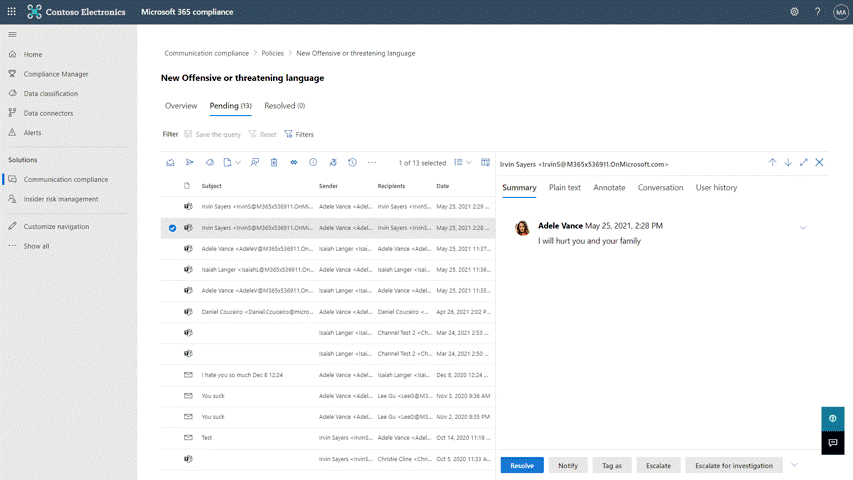Switch to the Overview tab
The width and height of the screenshot is (853, 480).
click(x=181, y=106)
